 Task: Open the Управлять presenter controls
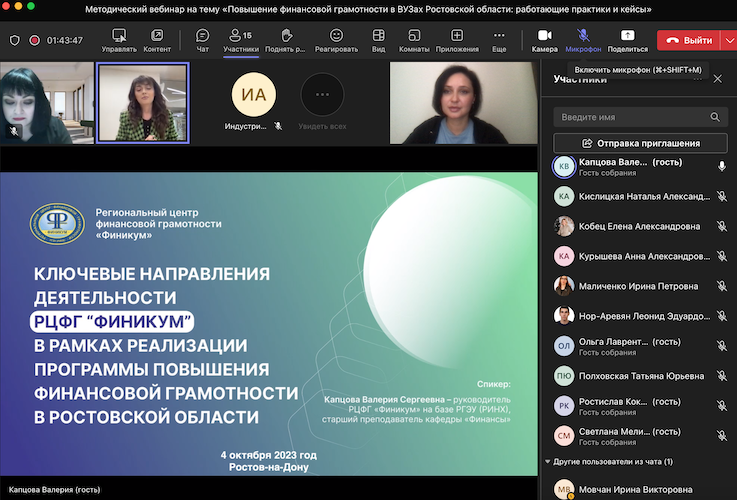tap(119, 40)
